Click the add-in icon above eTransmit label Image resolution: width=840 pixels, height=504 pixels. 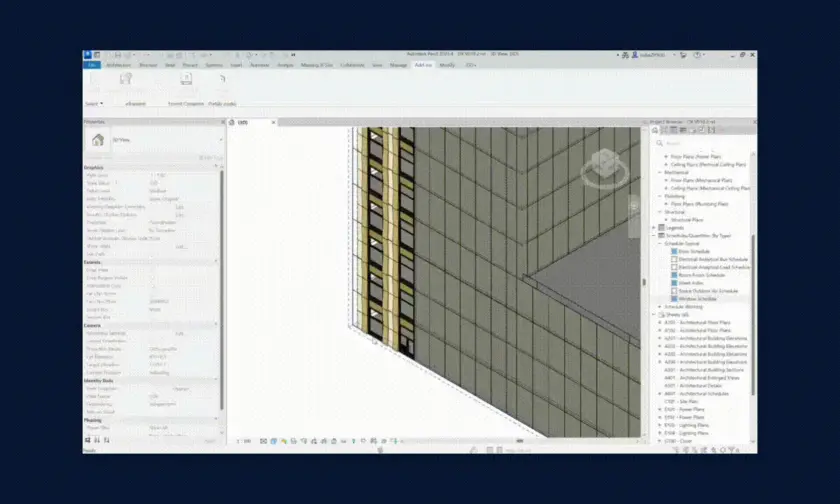tap(126, 79)
